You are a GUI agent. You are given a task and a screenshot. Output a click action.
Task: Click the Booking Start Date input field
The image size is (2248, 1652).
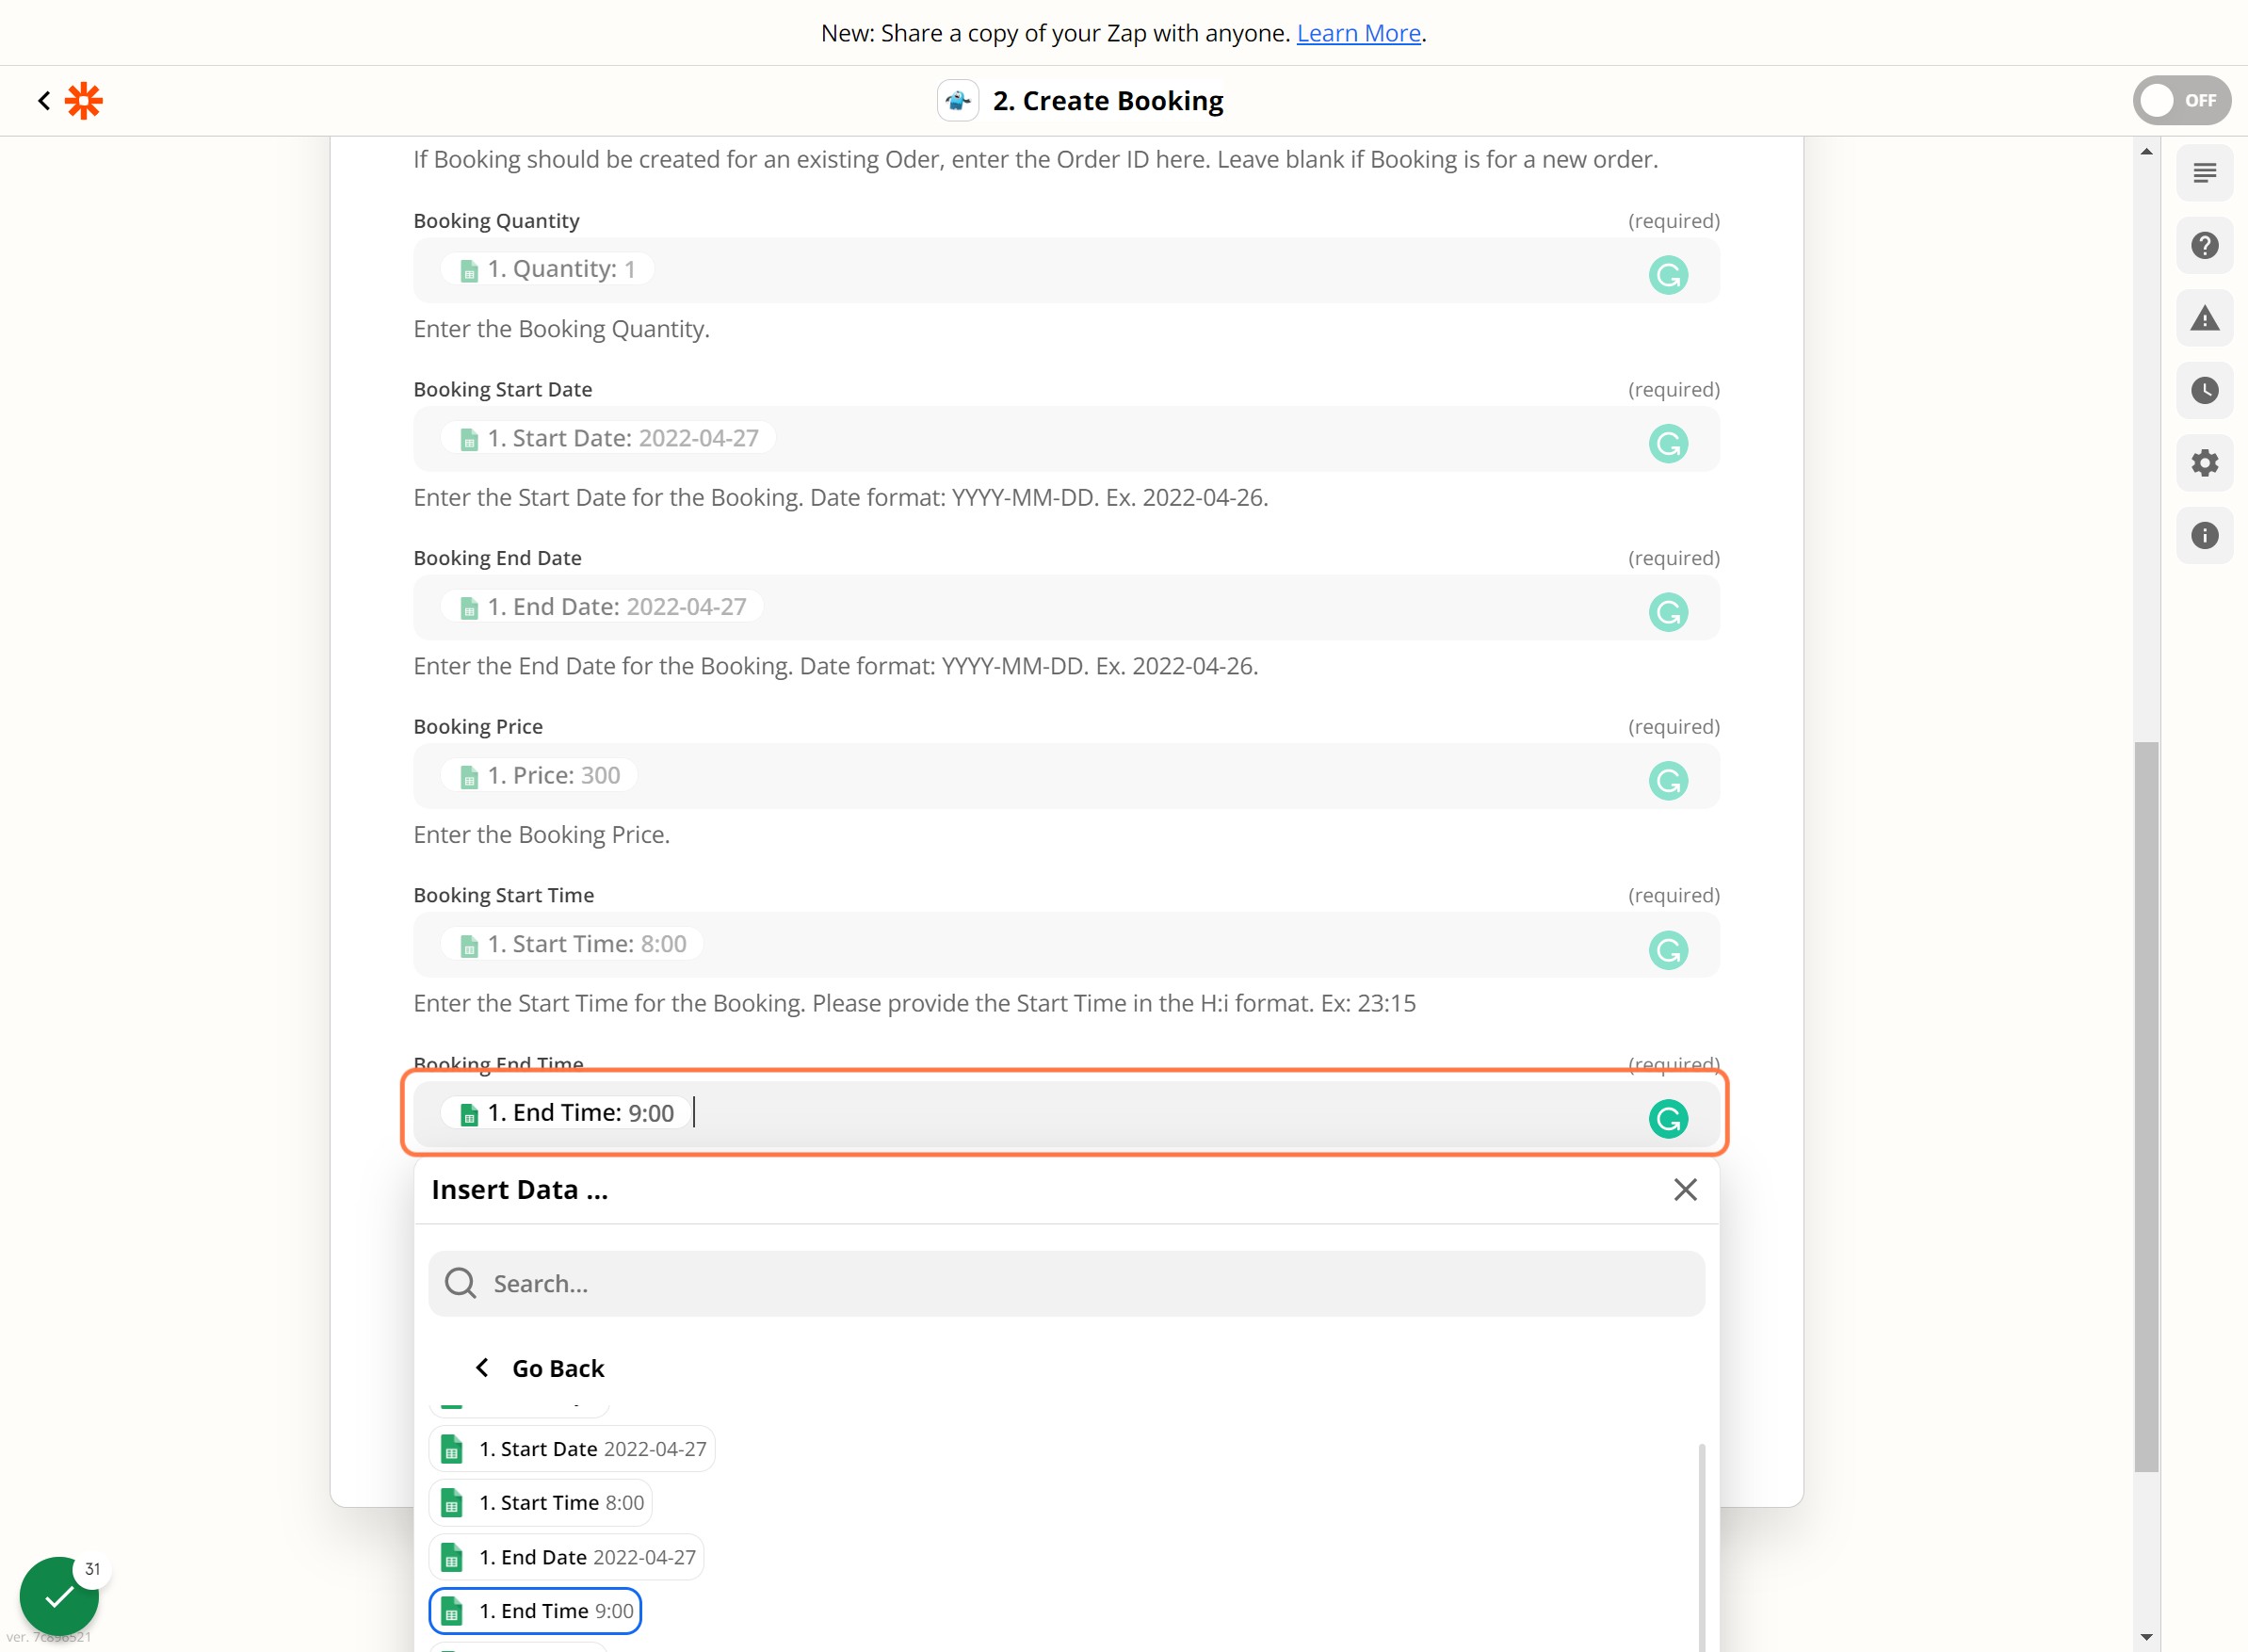pyautogui.click(x=1066, y=439)
